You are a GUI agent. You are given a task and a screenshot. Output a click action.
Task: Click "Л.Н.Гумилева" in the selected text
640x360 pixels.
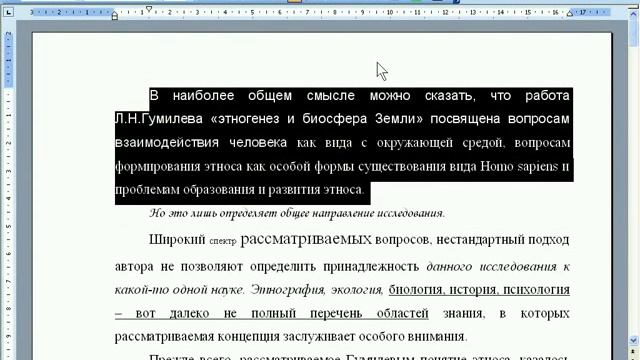click(159, 119)
